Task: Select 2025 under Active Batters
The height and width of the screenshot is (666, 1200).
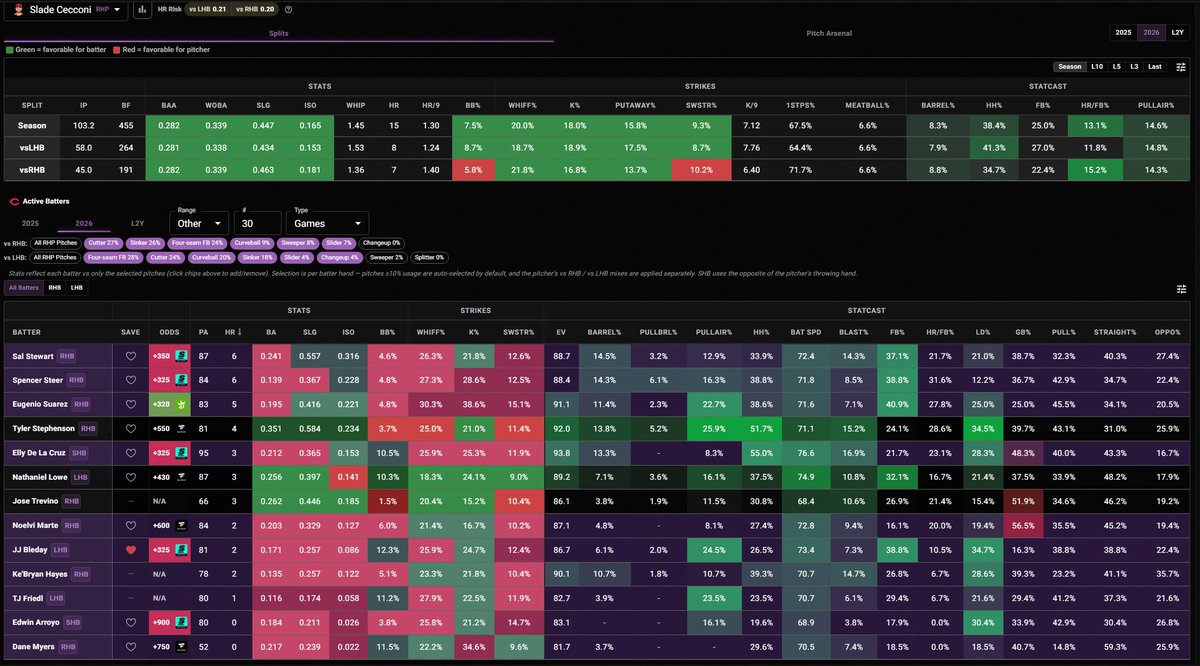Action: click(x=30, y=223)
